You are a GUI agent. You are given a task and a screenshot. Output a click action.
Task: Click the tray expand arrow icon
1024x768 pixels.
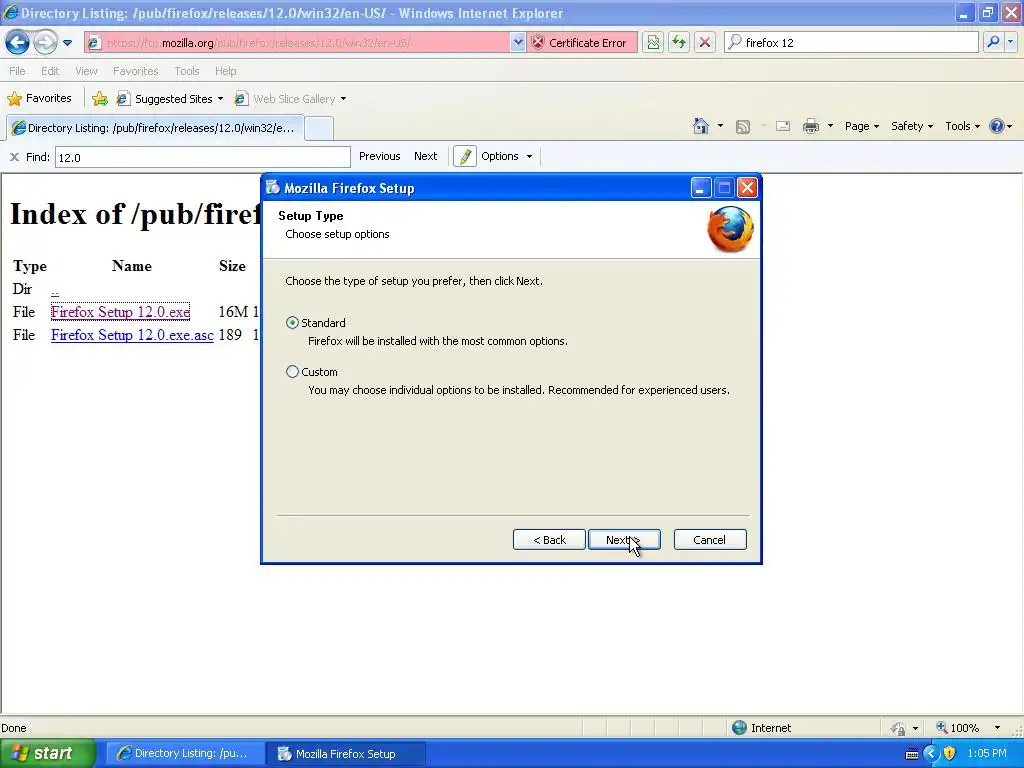(x=931, y=754)
